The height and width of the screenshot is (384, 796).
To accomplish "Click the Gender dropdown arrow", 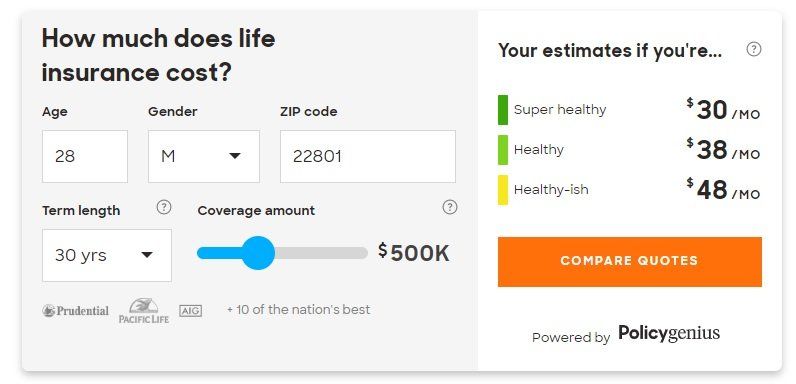I will pos(235,156).
